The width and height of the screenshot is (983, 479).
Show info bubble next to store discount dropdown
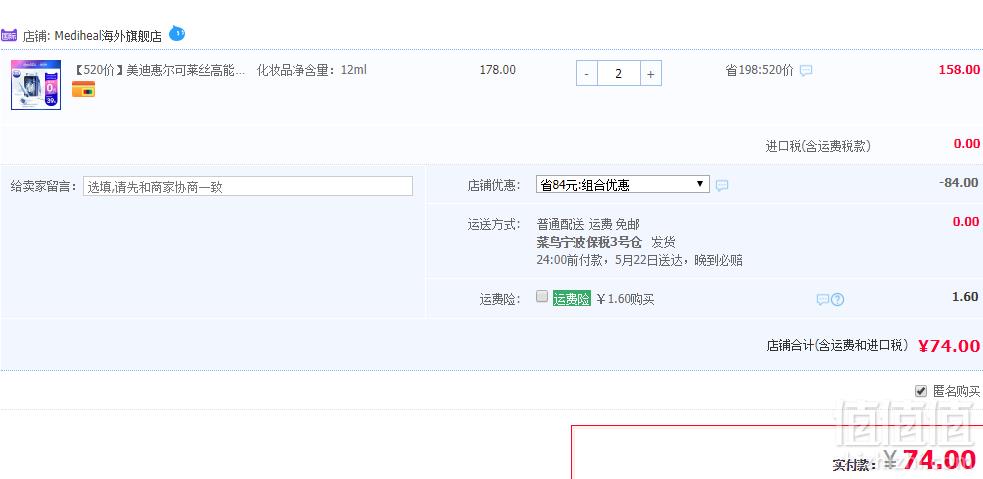(722, 186)
